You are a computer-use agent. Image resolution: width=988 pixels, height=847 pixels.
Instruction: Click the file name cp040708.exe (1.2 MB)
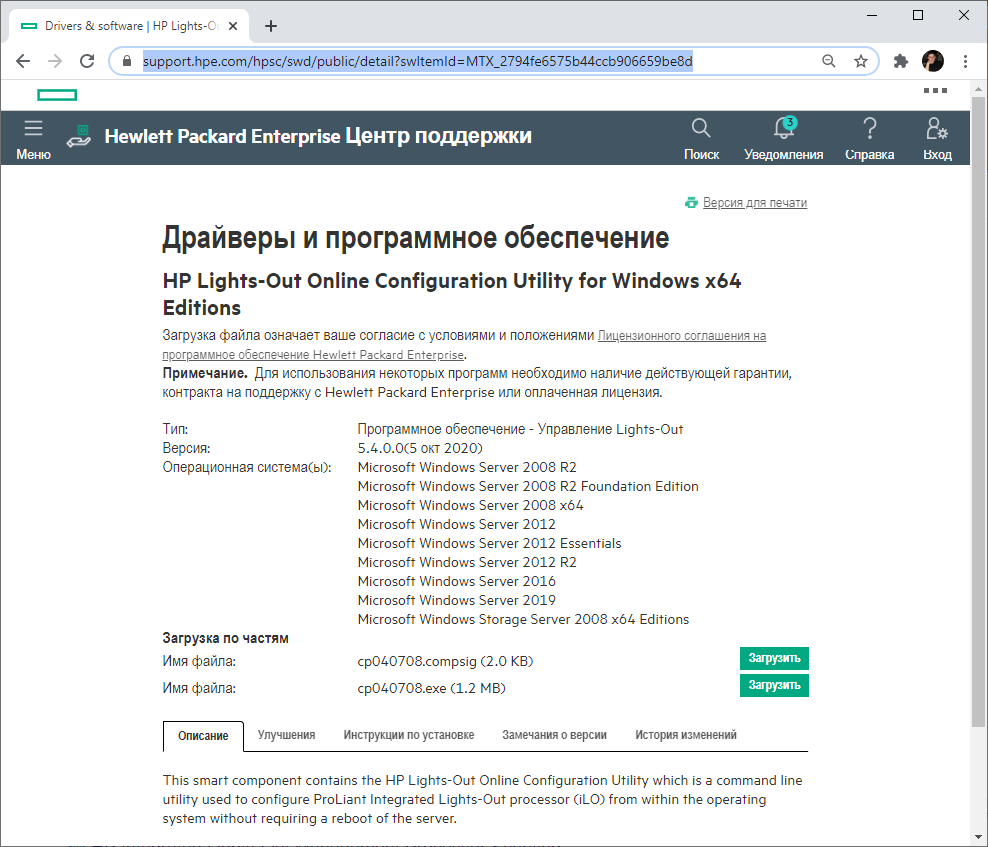click(x=431, y=688)
